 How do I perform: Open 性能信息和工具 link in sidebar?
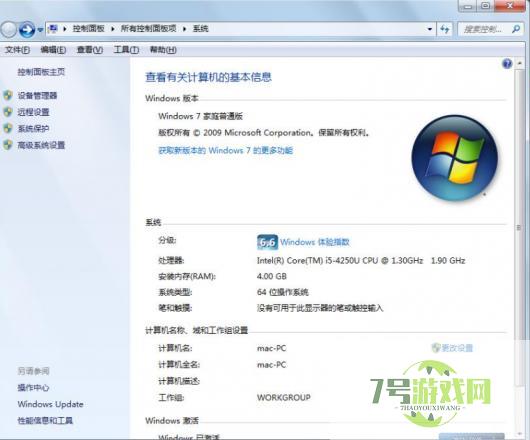tap(45, 420)
